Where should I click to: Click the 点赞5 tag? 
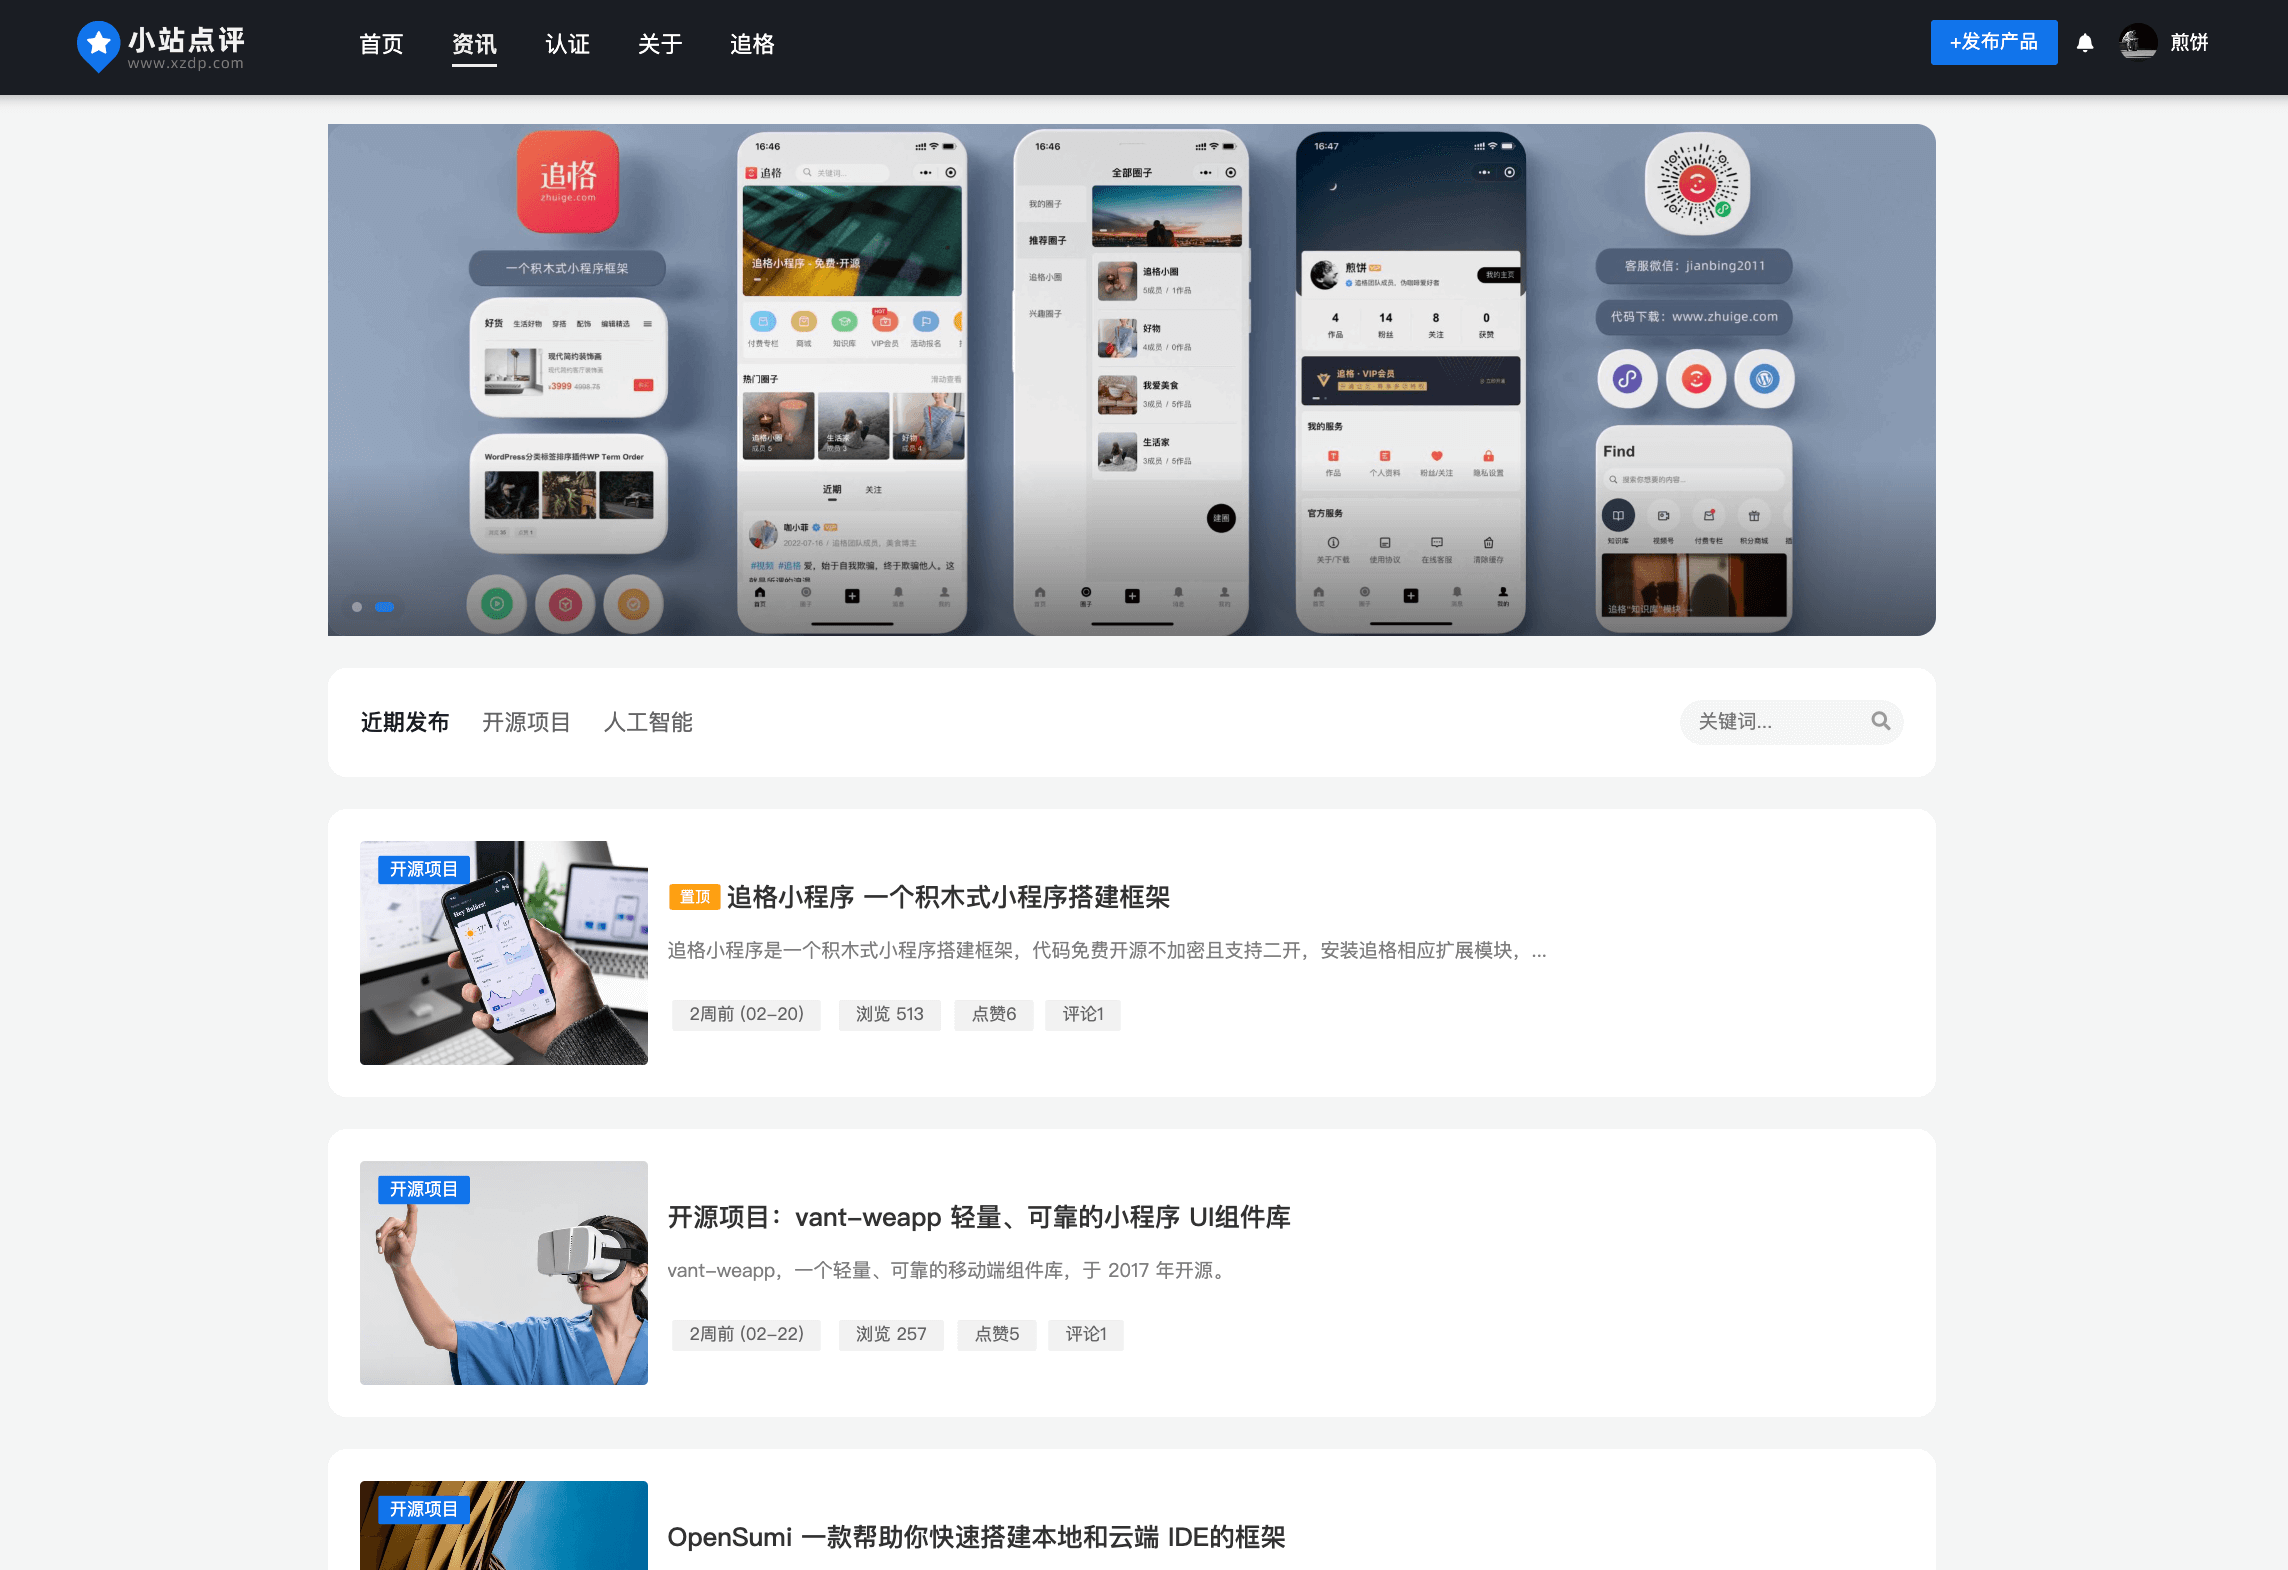pos(997,1334)
